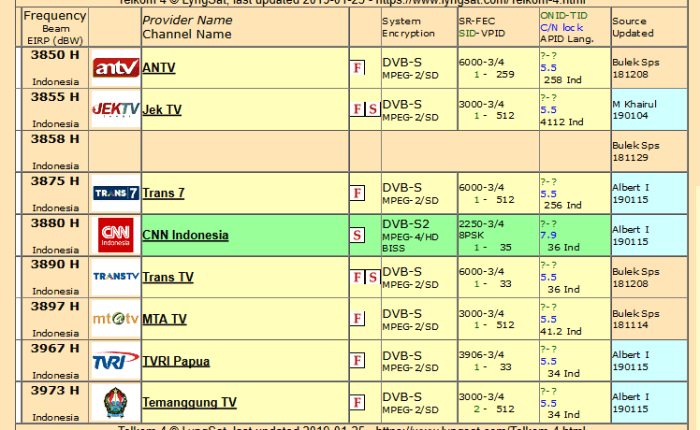Click the F icon in Trans TV row
Screen dimensions: 700x430
pos(357,277)
